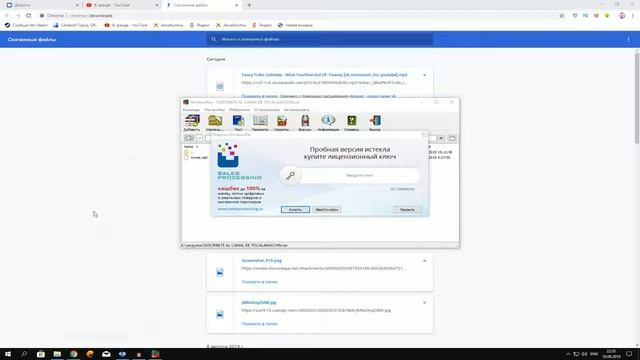This screenshot has width=640, height=360.
Task: Click the Имя column header in the archive list
Action: [188, 147]
